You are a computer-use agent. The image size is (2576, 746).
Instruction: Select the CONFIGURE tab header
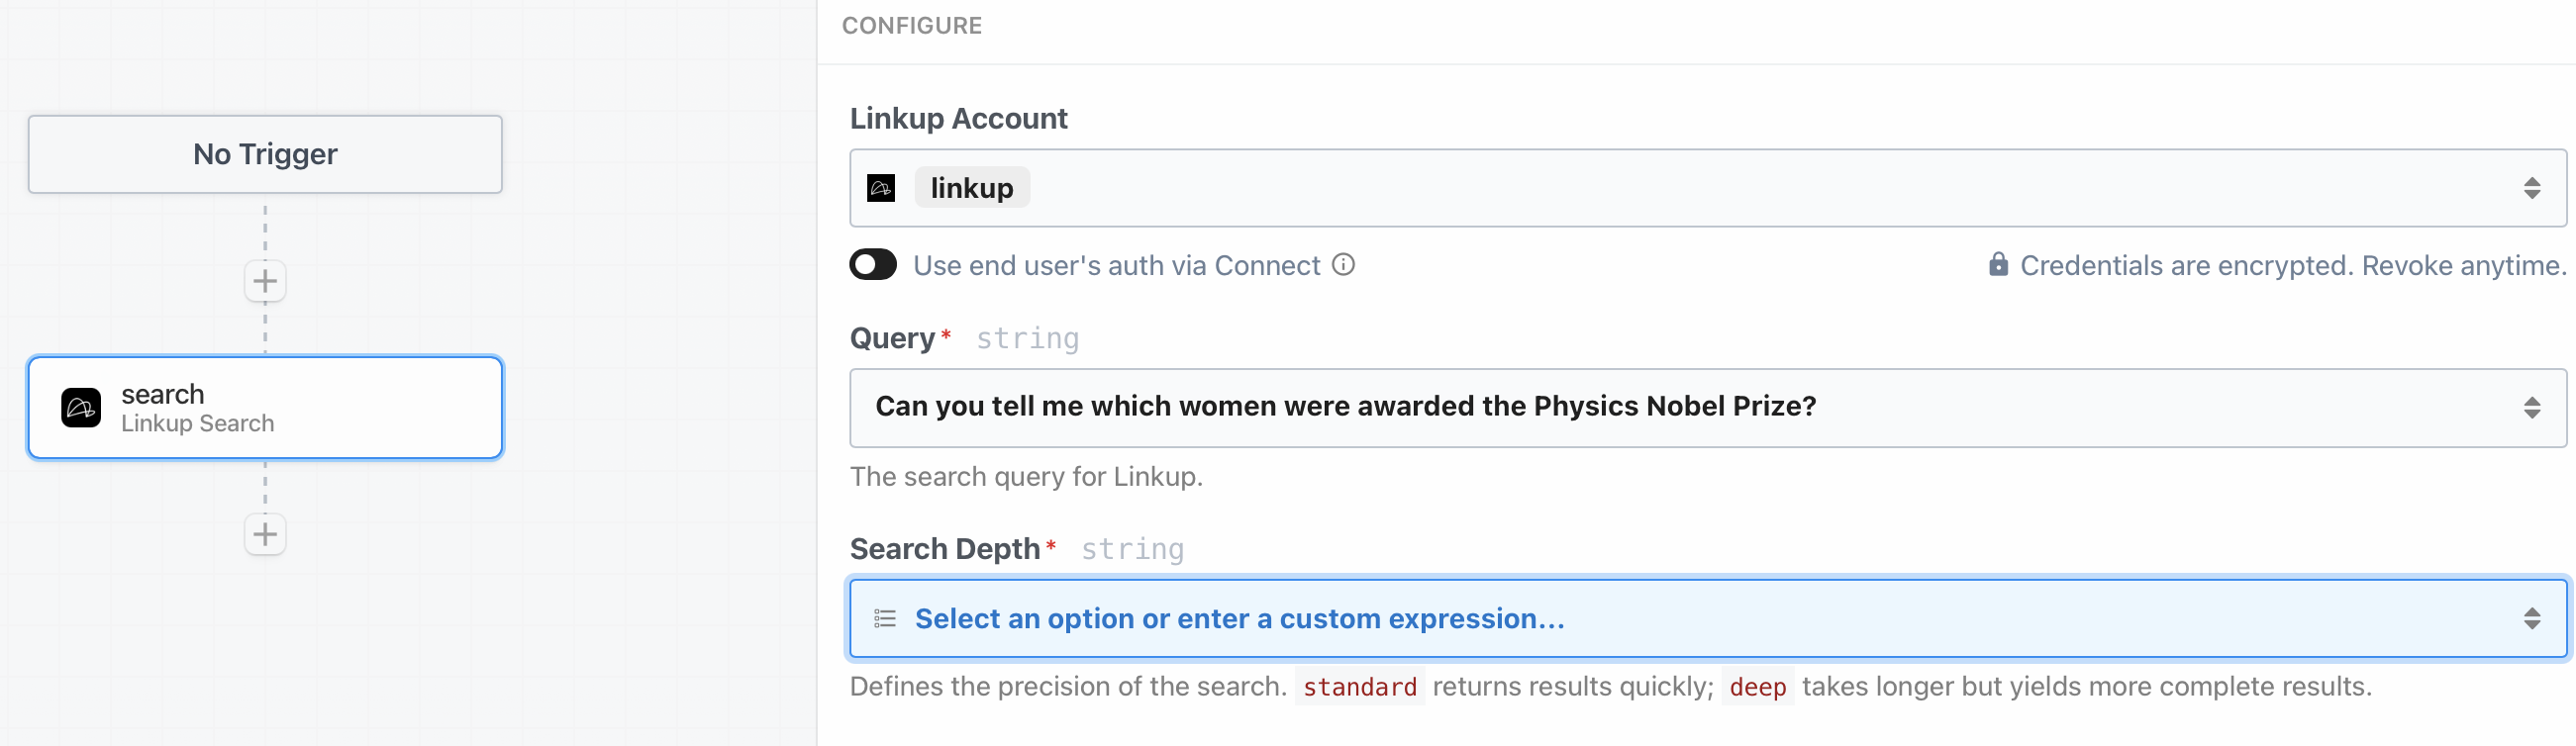(x=911, y=26)
